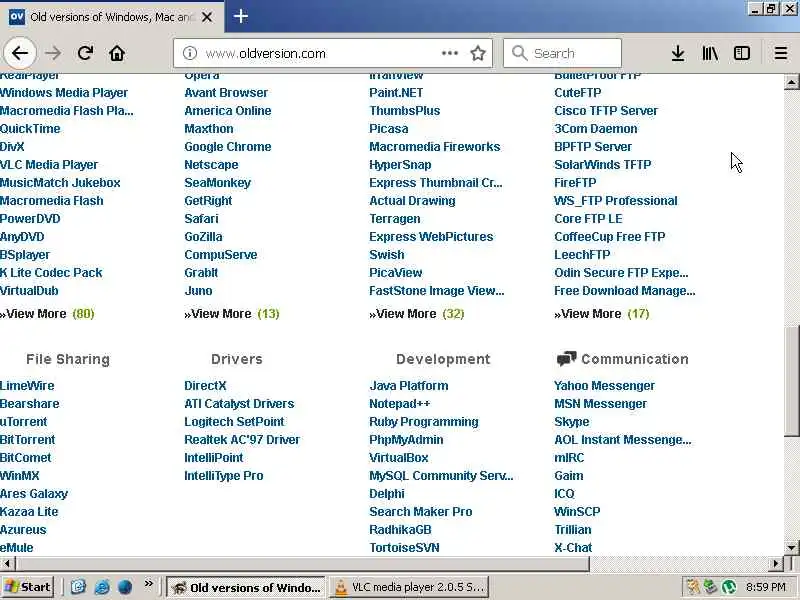Open the Windows Media Player link
Viewport: 800px width, 600px height.
click(x=64, y=93)
